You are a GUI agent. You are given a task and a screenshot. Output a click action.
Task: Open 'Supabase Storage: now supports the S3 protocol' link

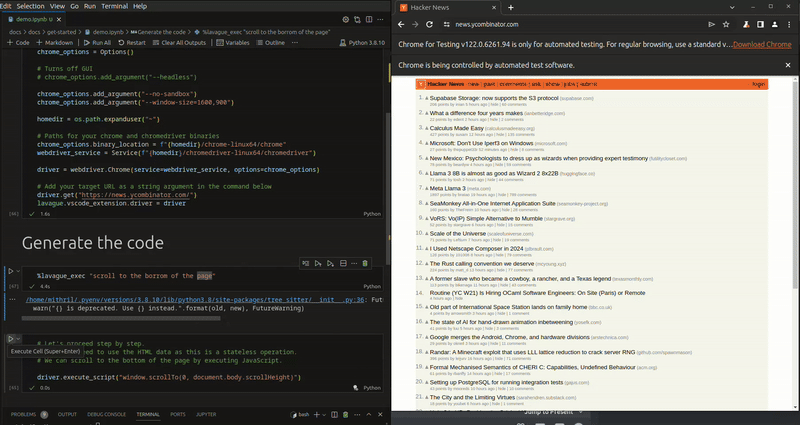(494, 98)
